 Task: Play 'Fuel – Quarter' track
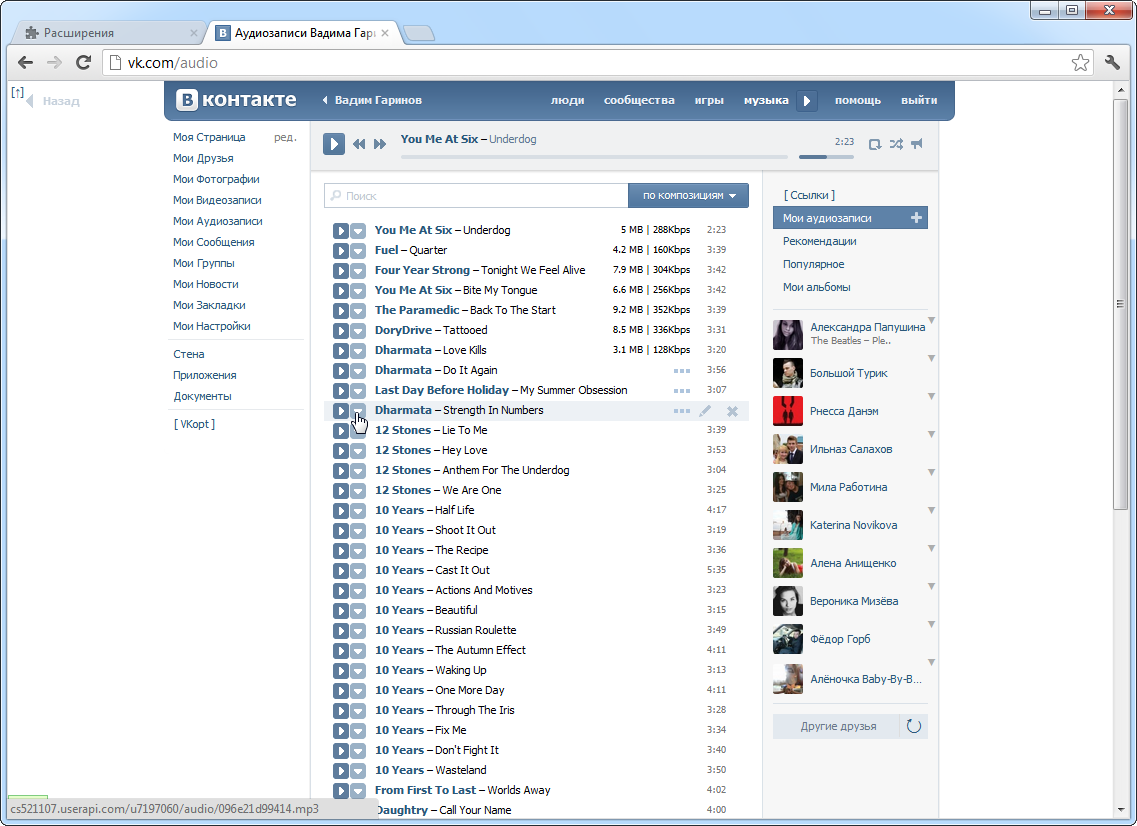coord(341,251)
